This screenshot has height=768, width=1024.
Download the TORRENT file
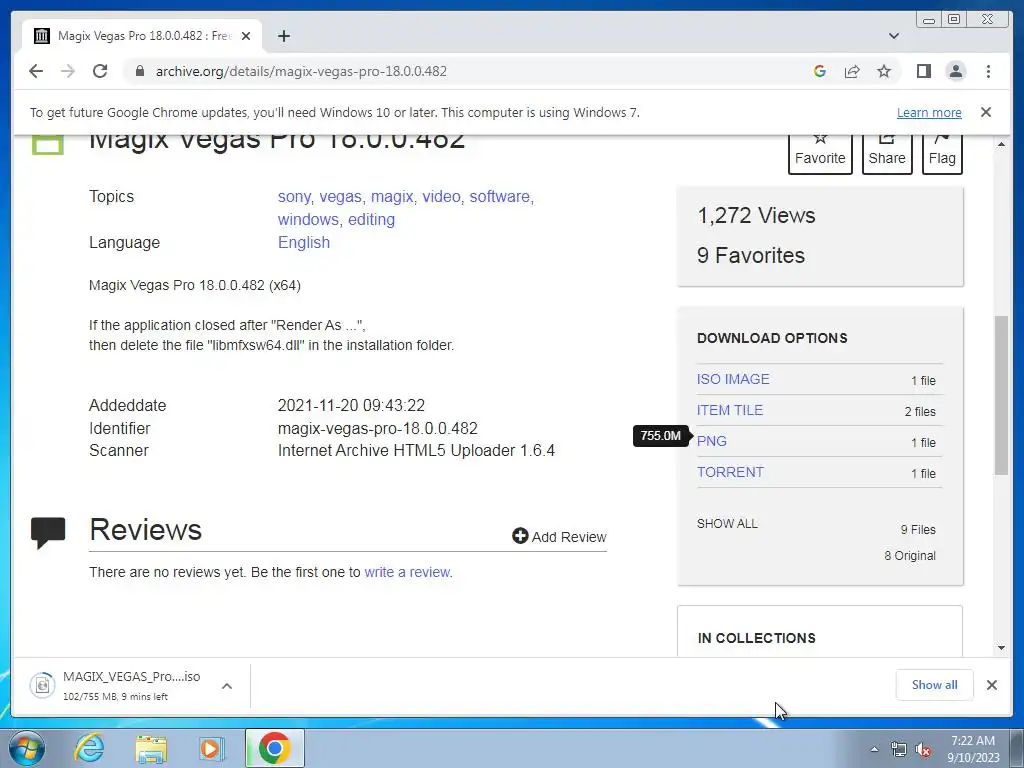tap(730, 472)
